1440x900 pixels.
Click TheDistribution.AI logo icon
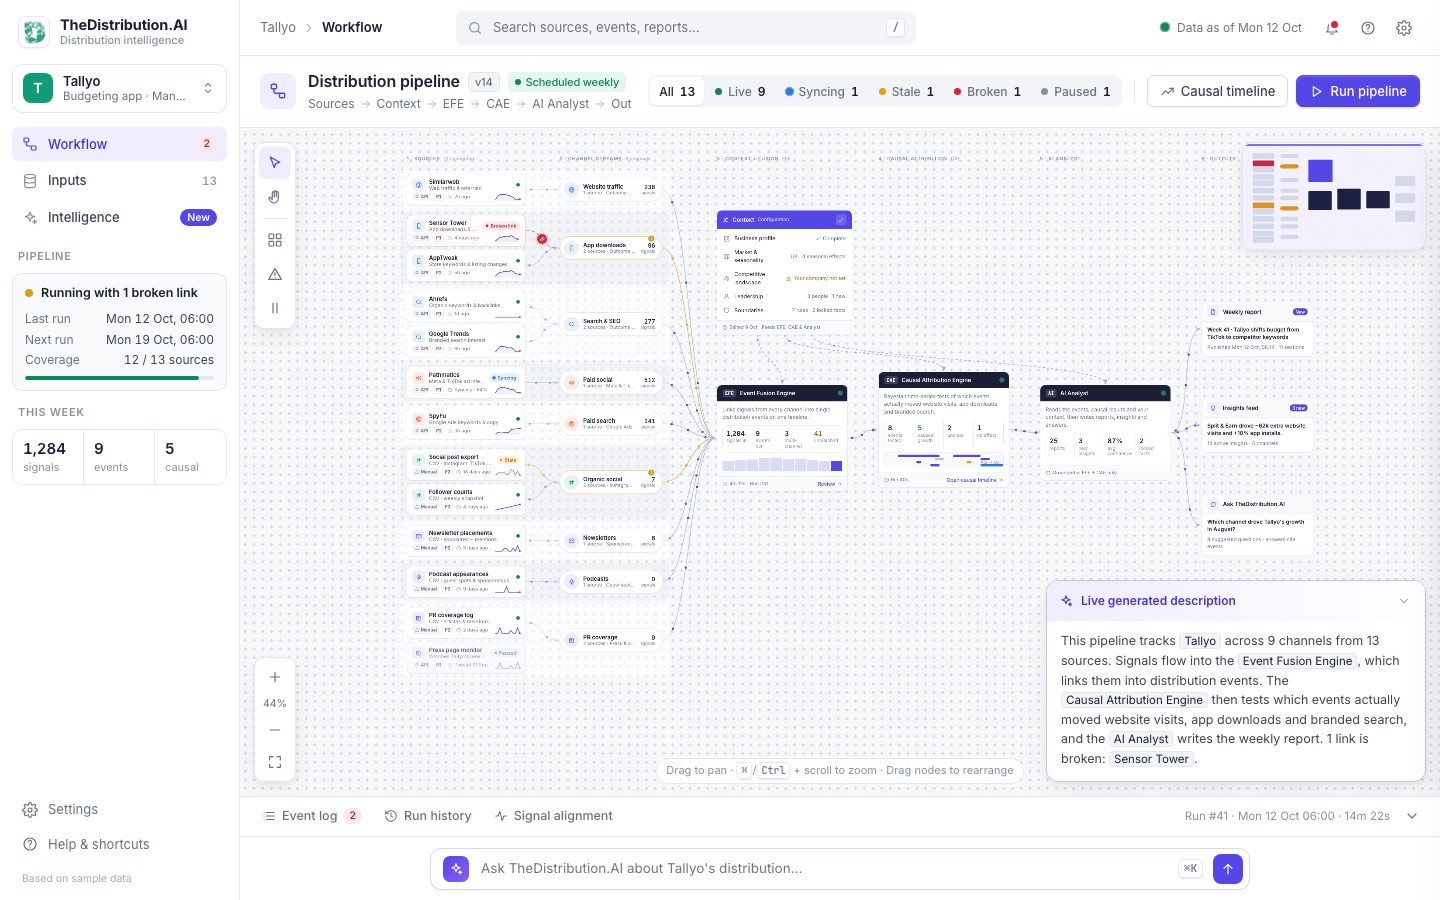tap(35, 32)
